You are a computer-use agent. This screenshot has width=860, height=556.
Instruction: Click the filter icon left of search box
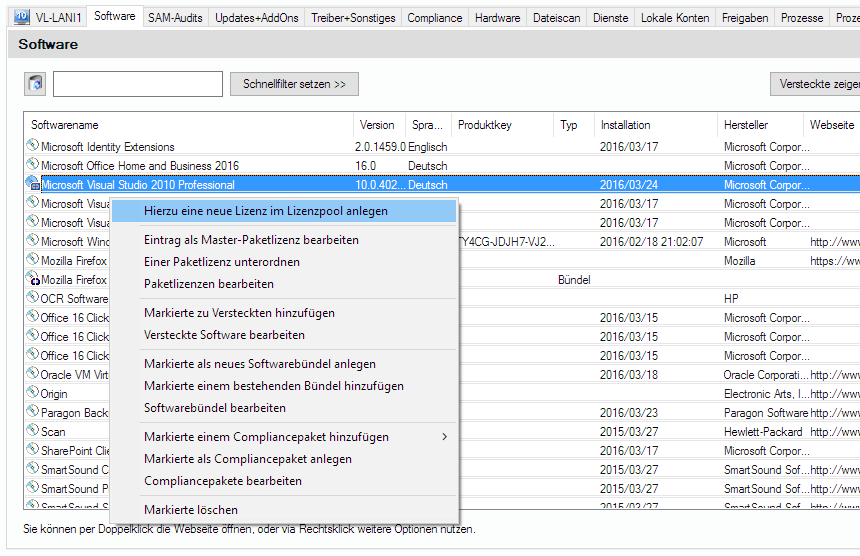(35, 84)
